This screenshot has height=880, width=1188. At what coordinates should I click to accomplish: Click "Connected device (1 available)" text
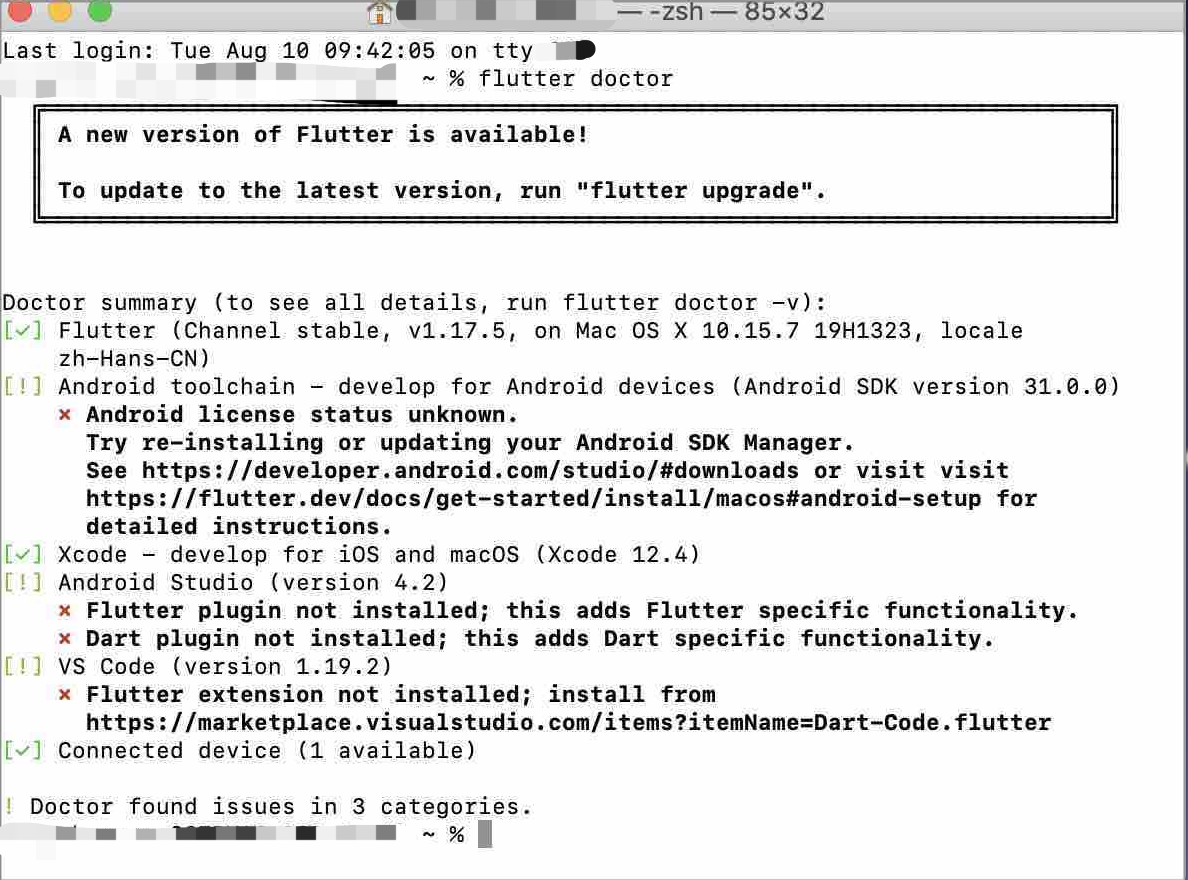pos(267,750)
